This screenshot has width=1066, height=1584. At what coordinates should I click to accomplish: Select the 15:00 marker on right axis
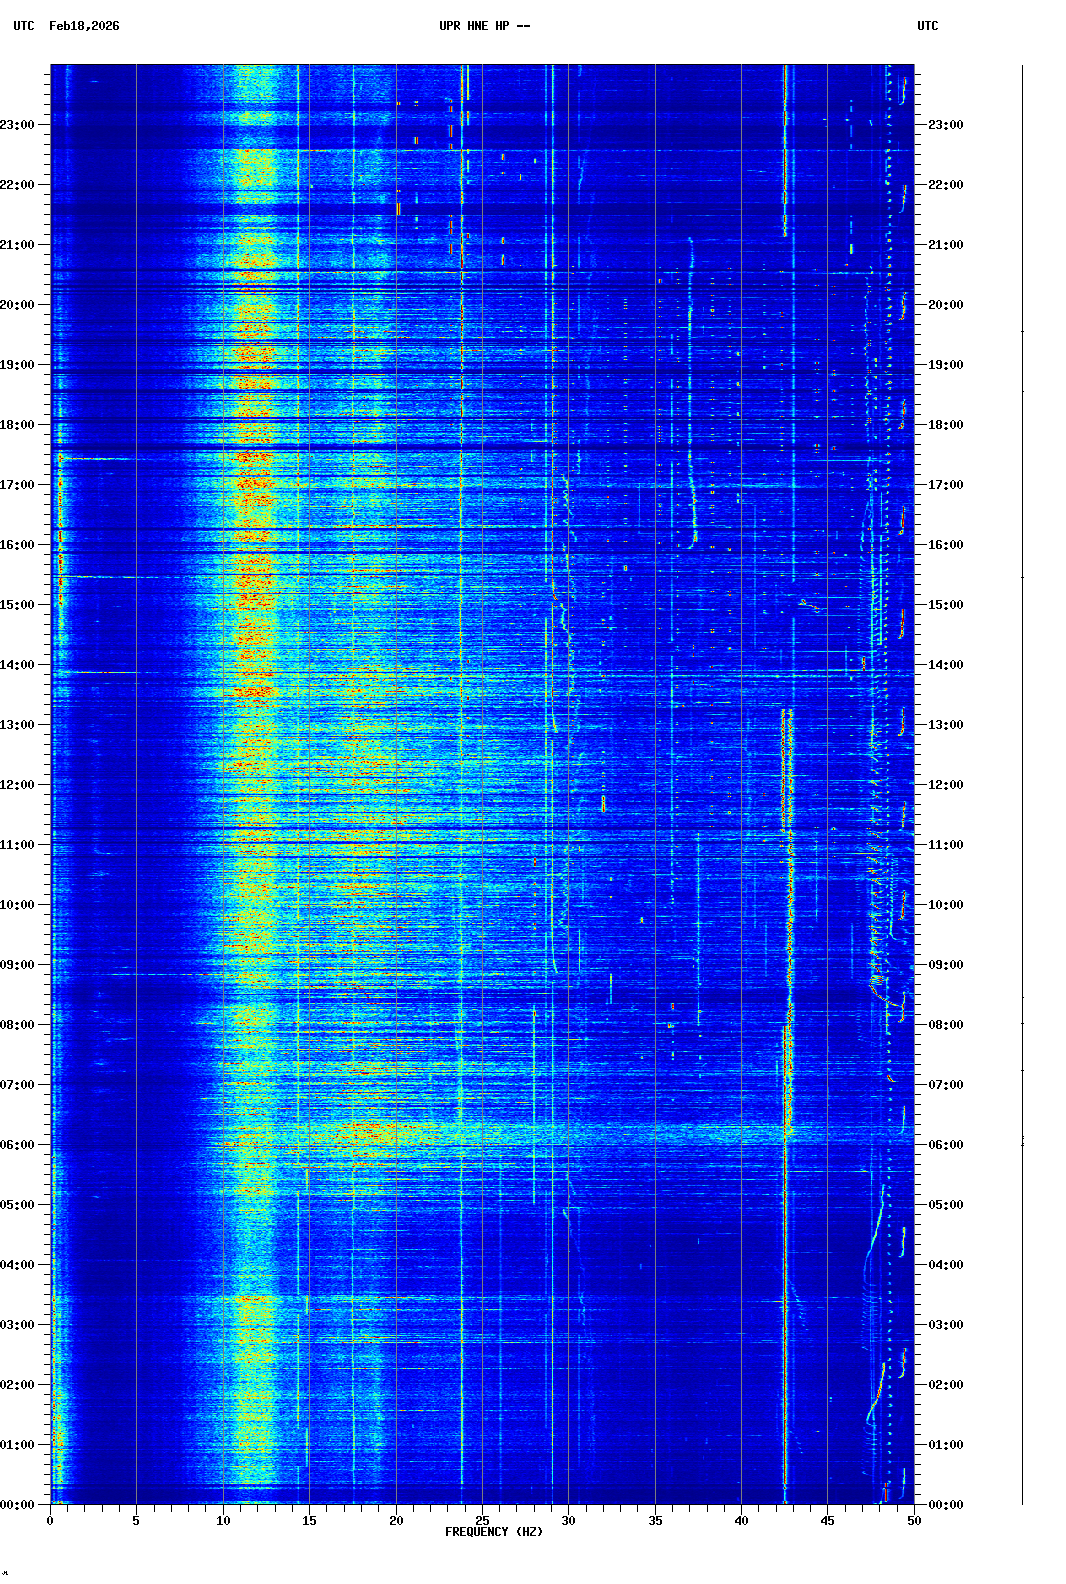pos(945,605)
